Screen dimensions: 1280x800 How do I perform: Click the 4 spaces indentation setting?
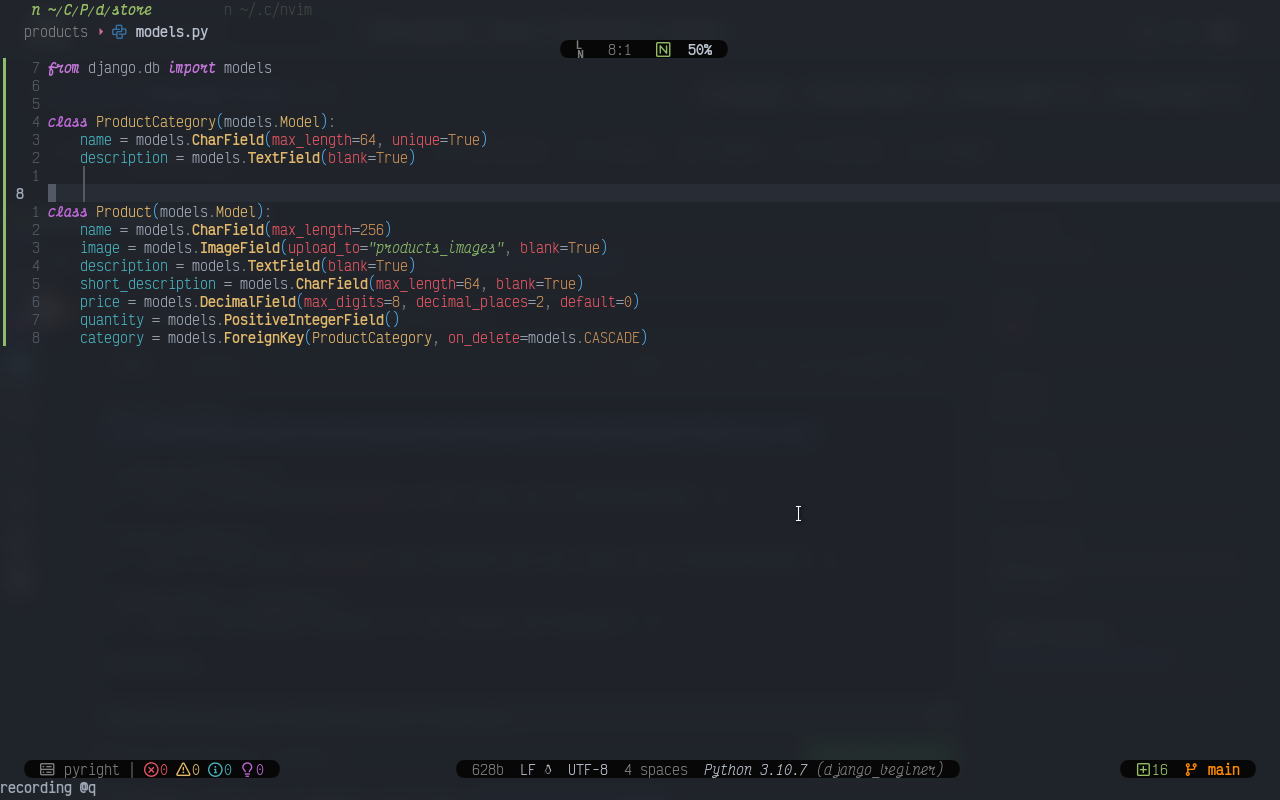tap(656, 770)
